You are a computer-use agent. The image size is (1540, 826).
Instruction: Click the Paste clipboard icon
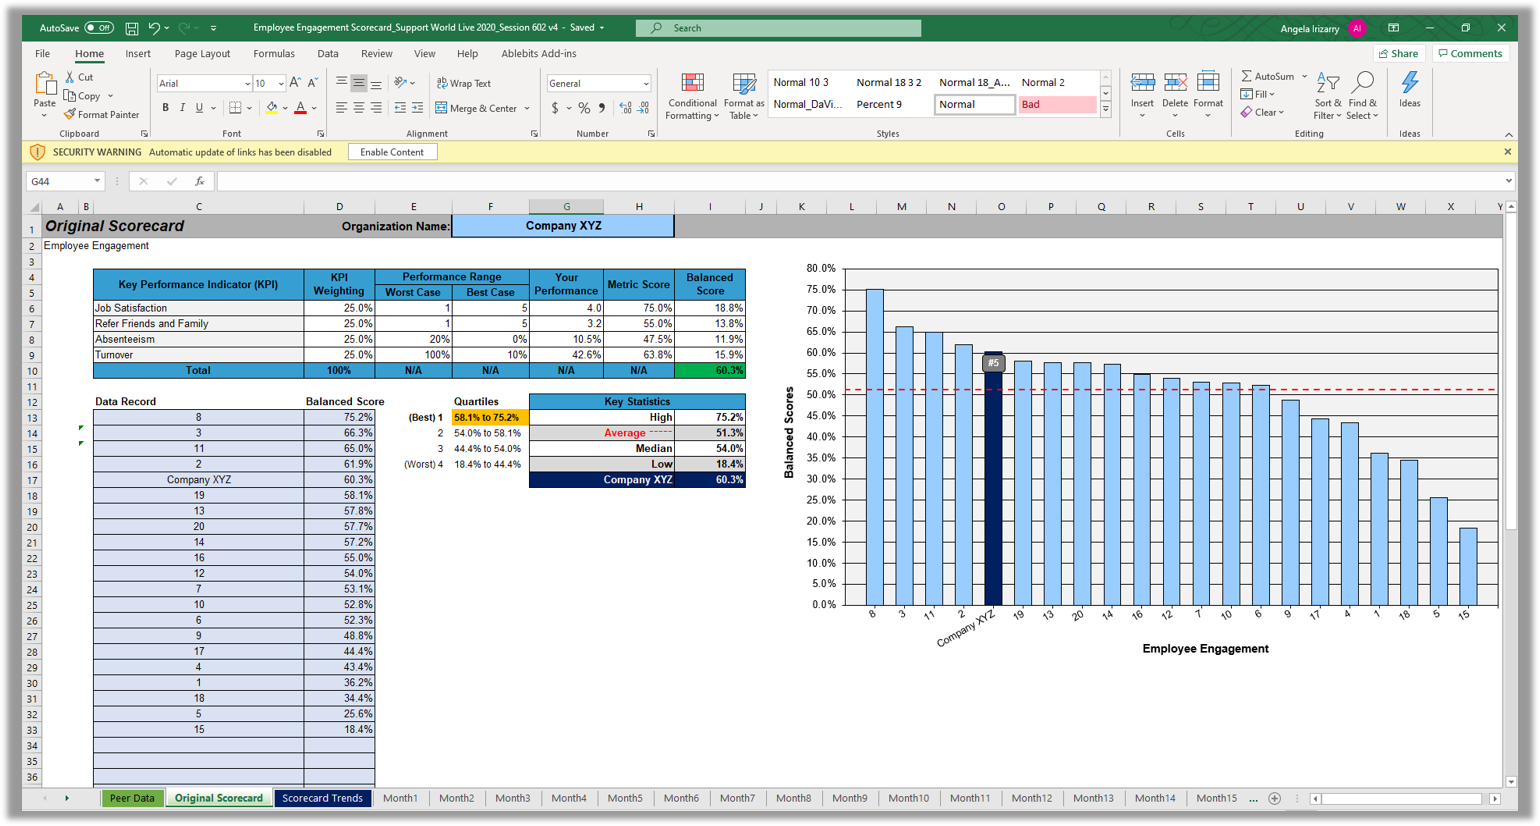click(x=44, y=85)
